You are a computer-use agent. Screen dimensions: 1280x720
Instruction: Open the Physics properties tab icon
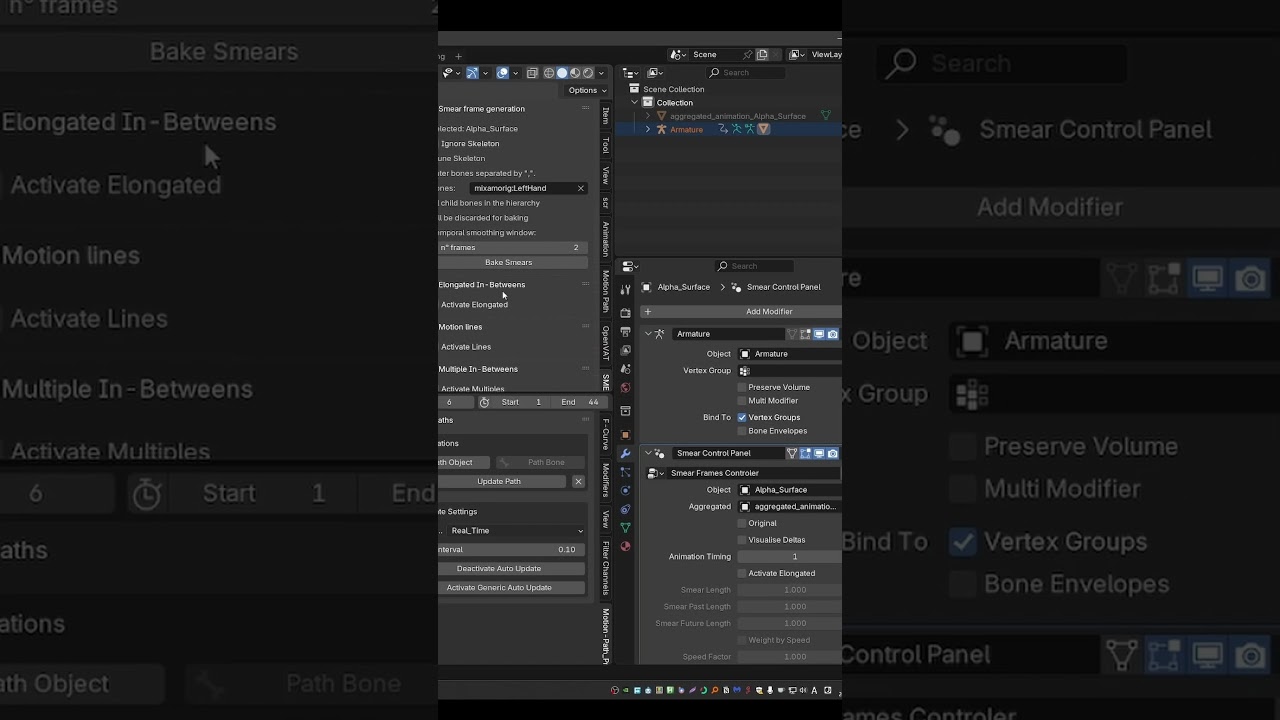(x=626, y=490)
